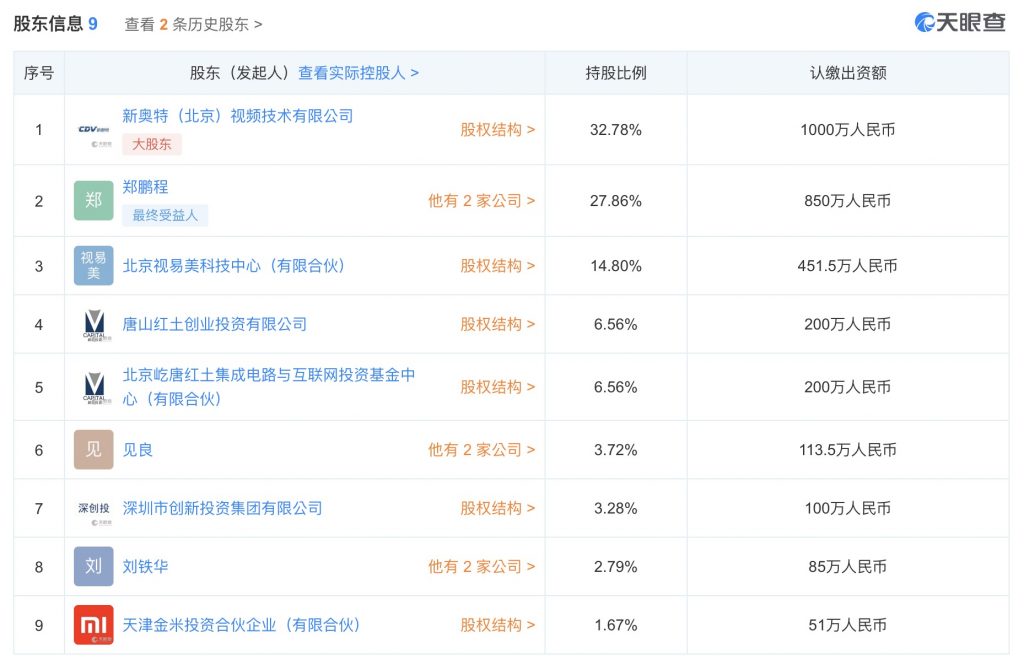Click the 天眼查 logo at top right
1024x670 pixels.
pos(960,22)
